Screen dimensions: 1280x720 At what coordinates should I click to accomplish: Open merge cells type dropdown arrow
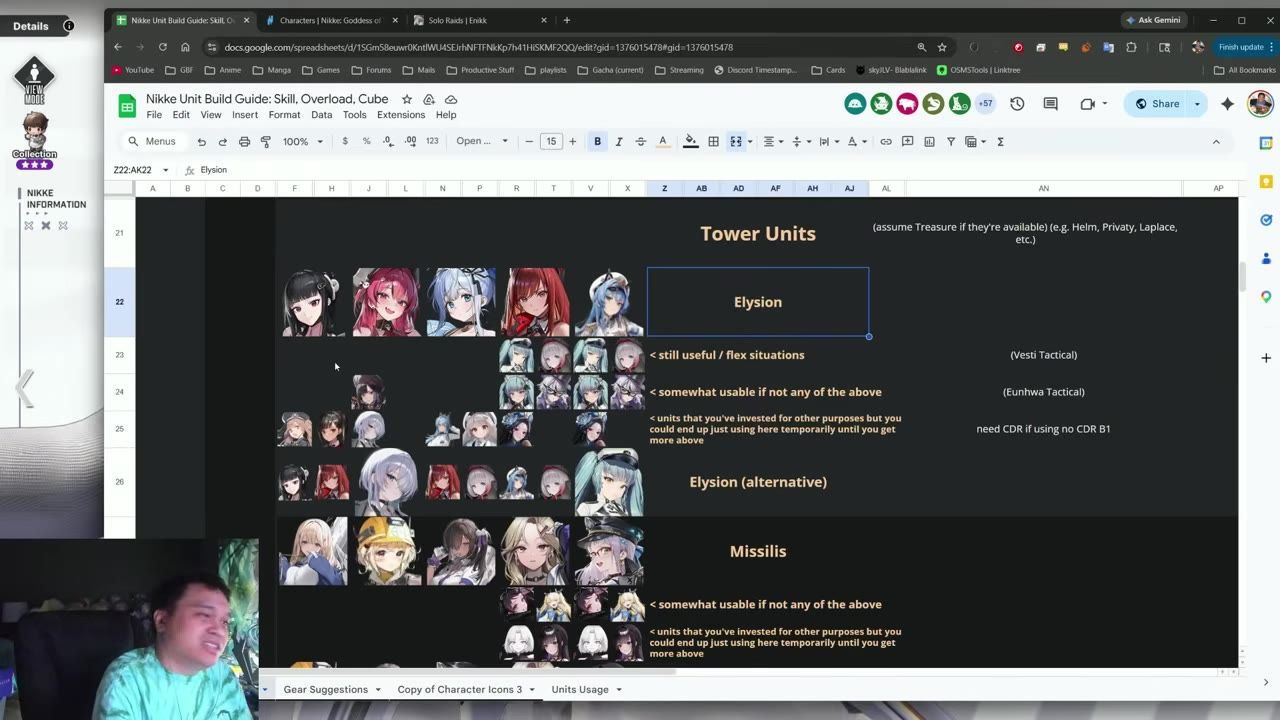tap(750, 142)
